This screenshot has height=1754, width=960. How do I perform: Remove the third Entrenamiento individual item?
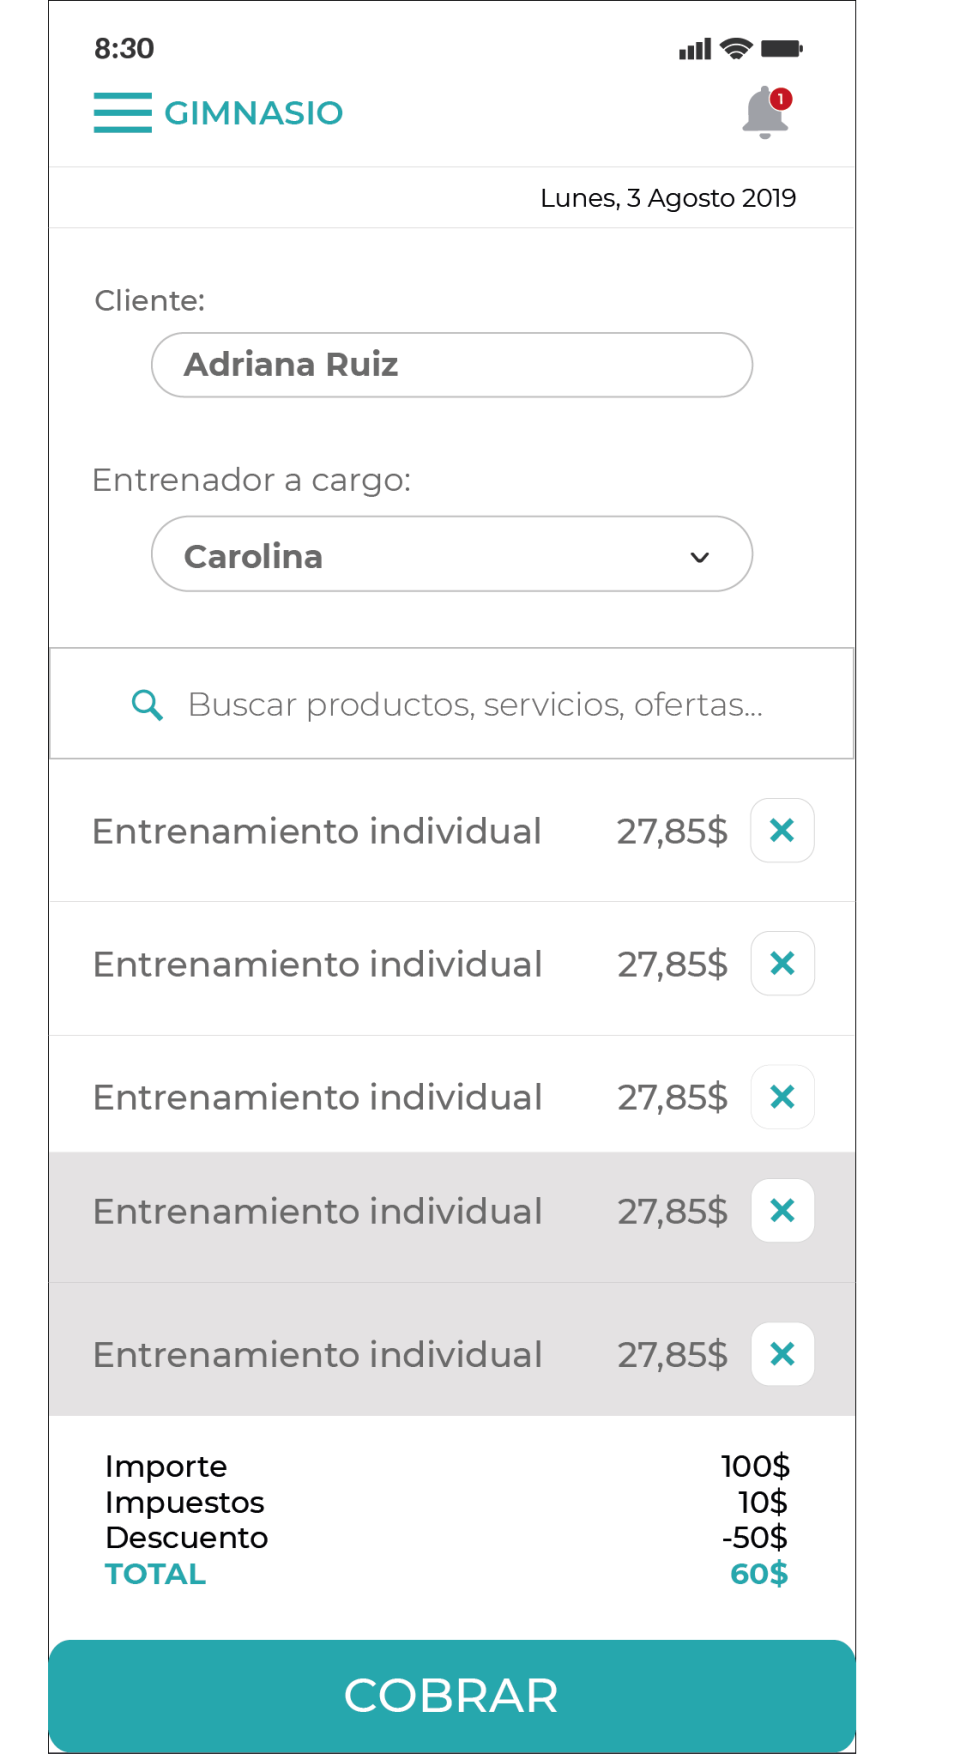click(x=782, y=1097)
